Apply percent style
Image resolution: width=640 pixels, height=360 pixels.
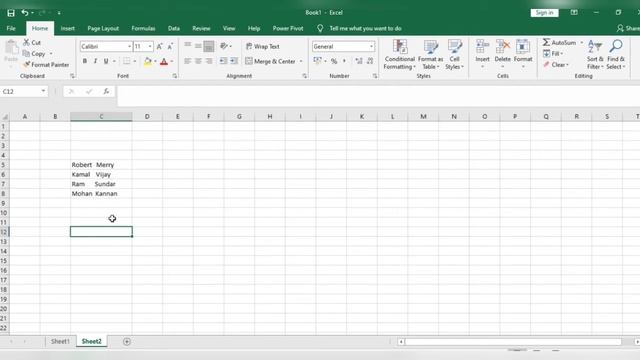[x=334, y=61]
